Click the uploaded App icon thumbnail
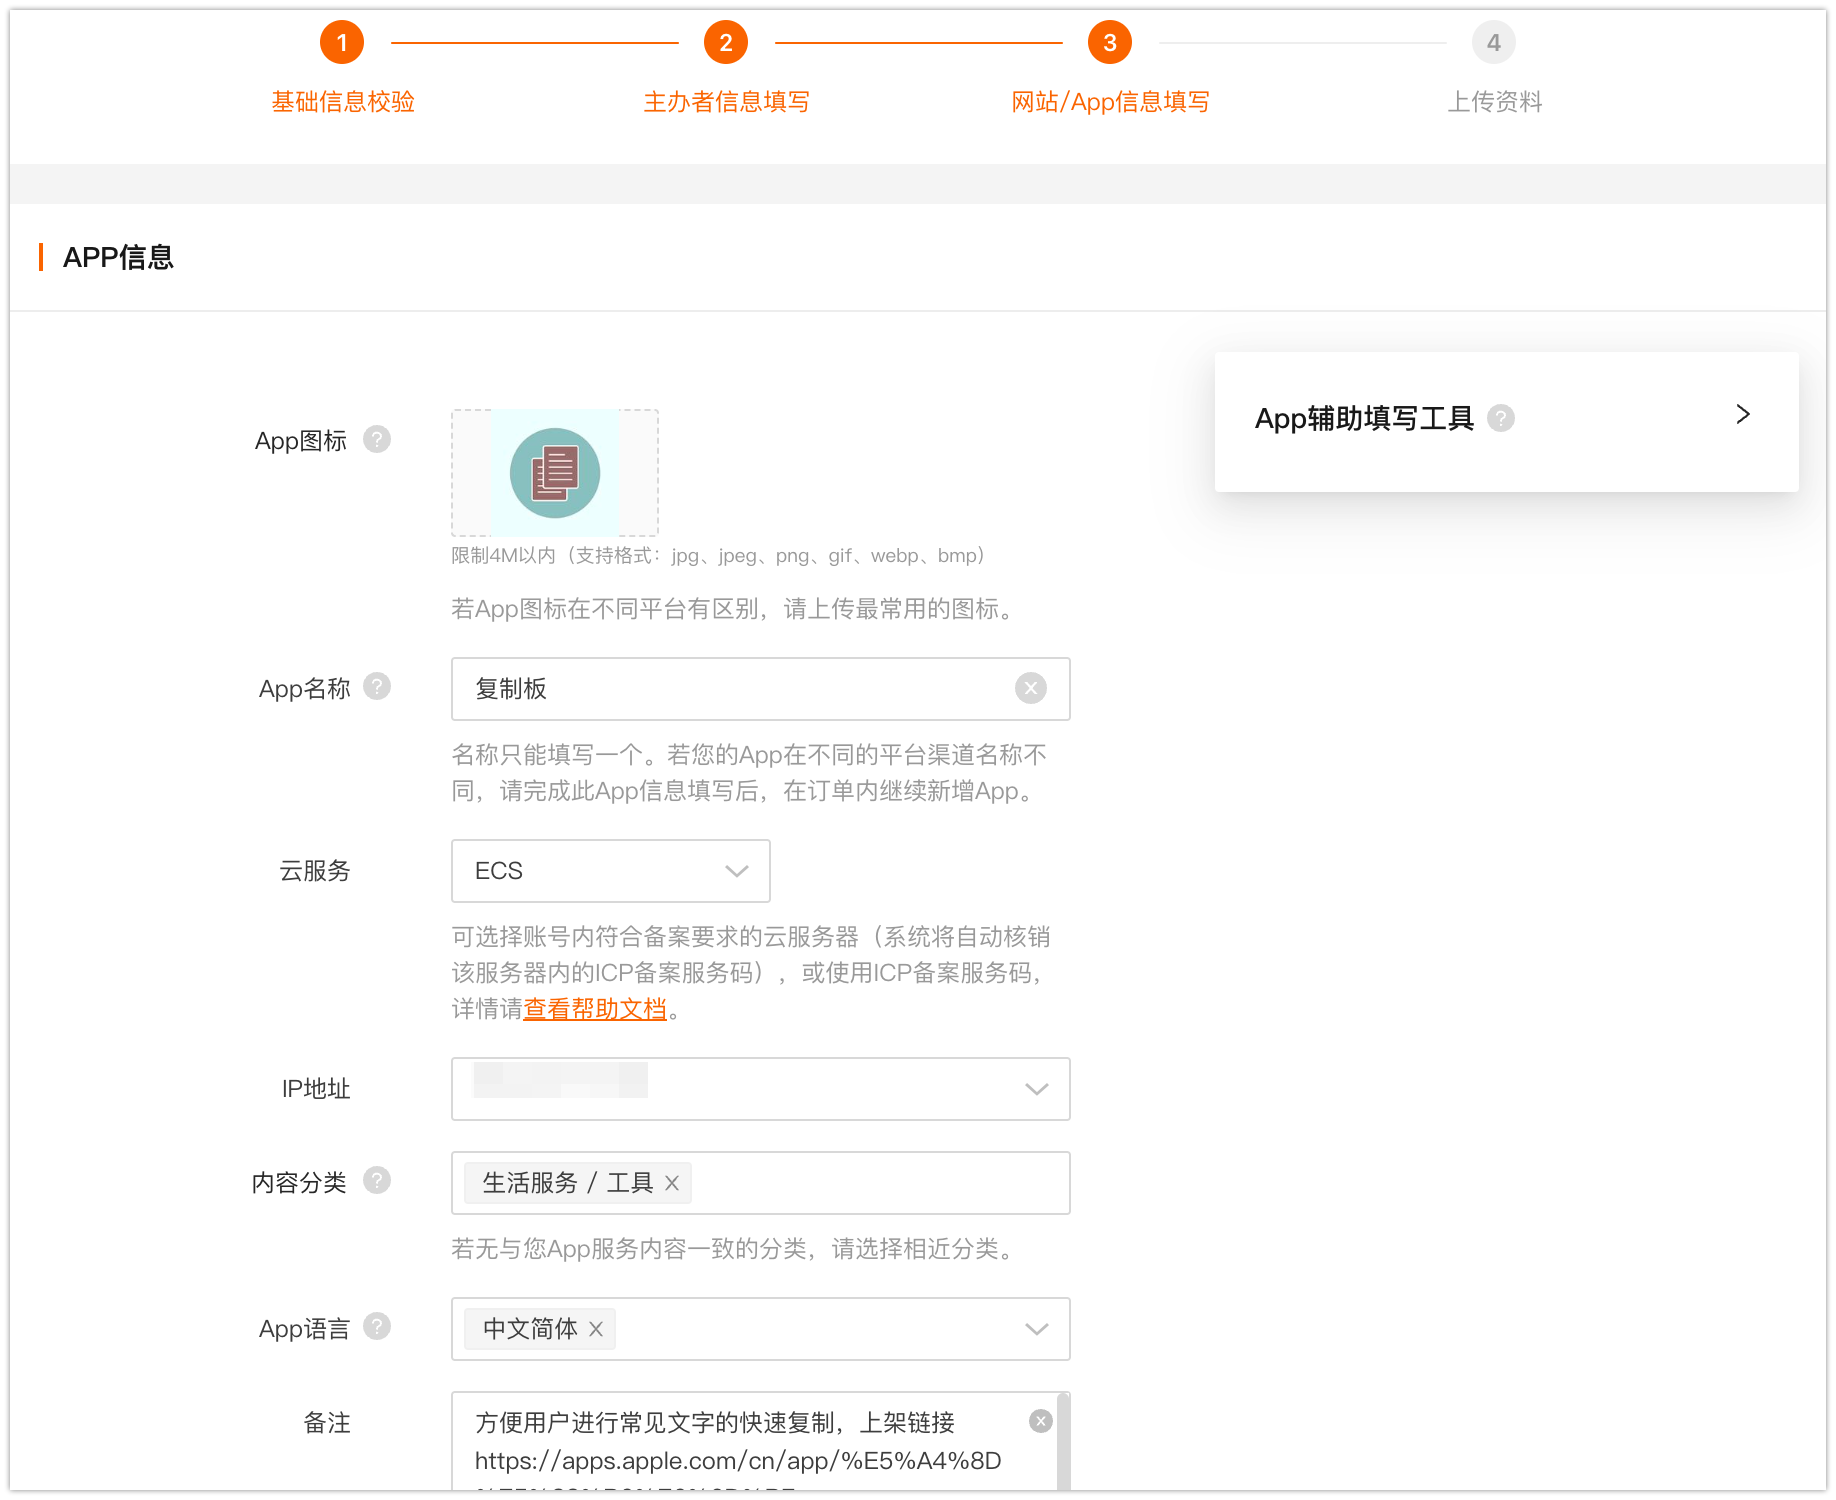Viewport: 1836px width, 1500px height. coord(555,473)
